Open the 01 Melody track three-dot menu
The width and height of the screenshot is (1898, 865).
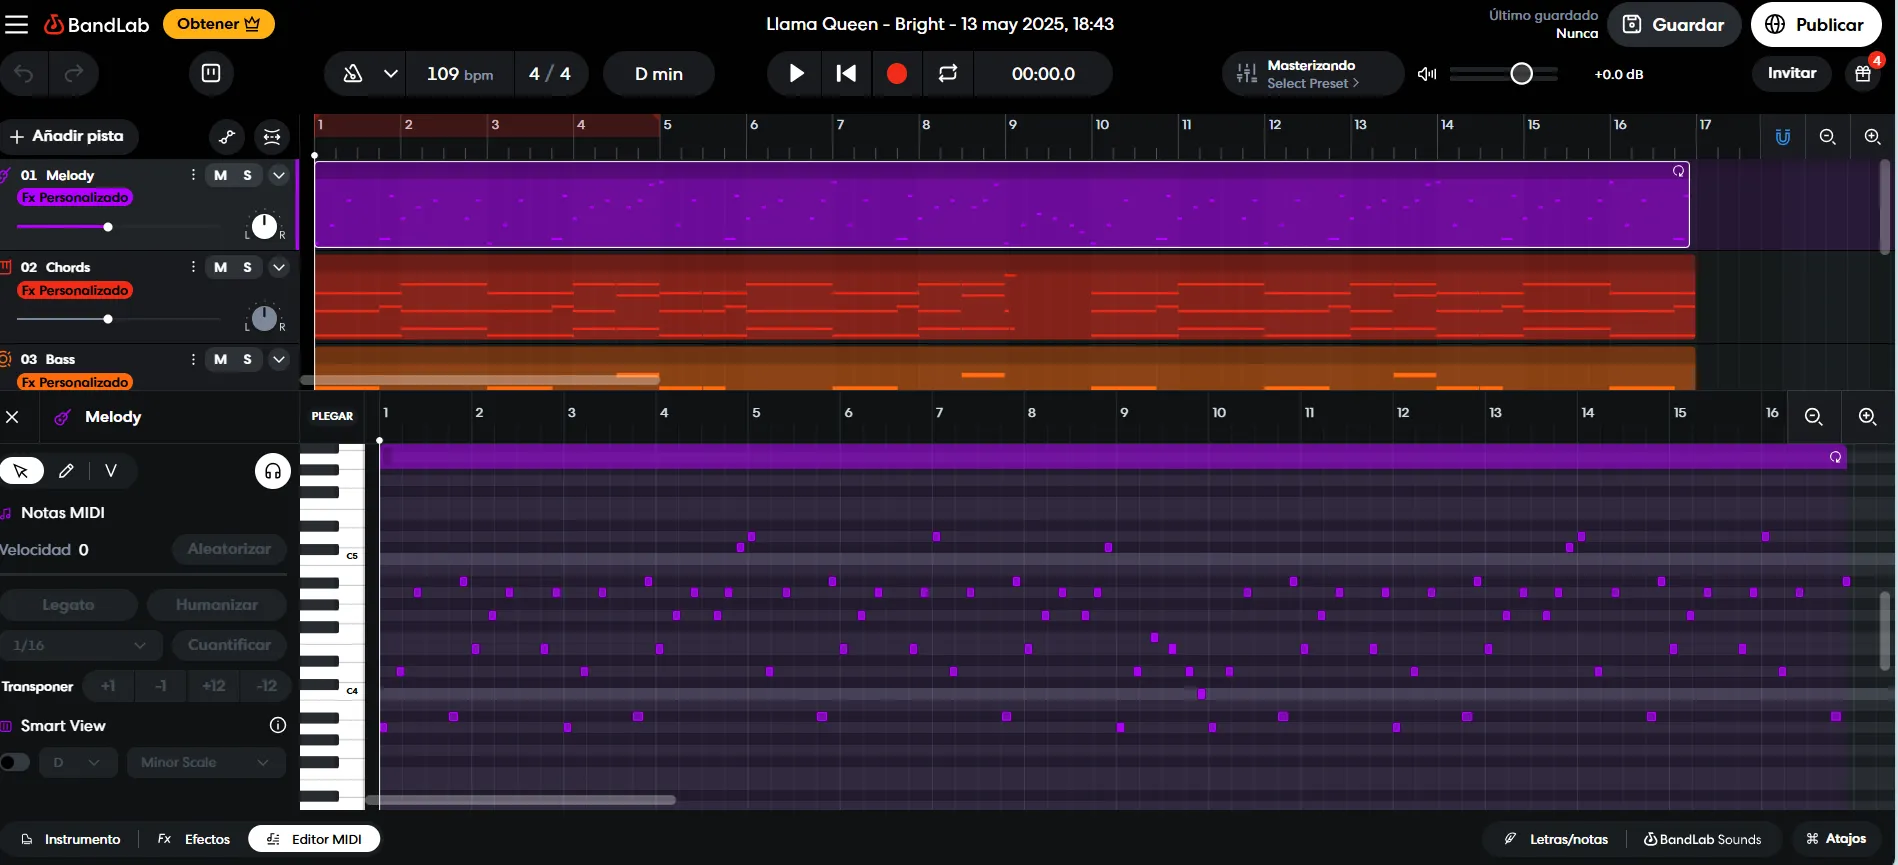(193, 175)
